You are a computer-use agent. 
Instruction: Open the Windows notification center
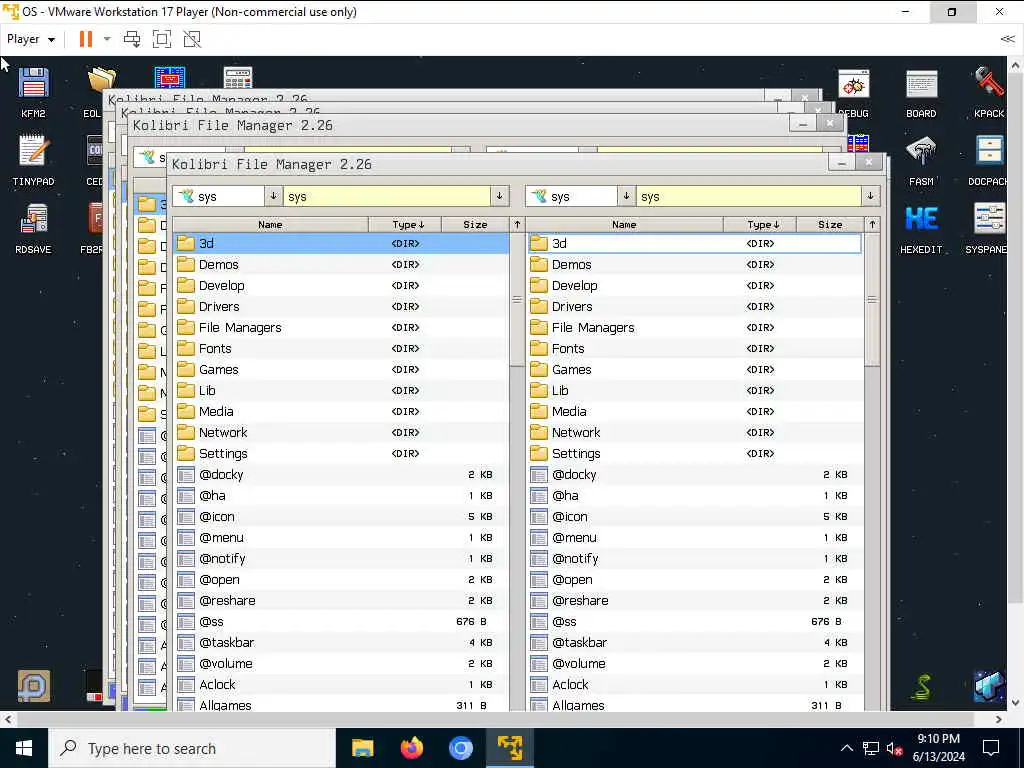[x=991, y=748]
